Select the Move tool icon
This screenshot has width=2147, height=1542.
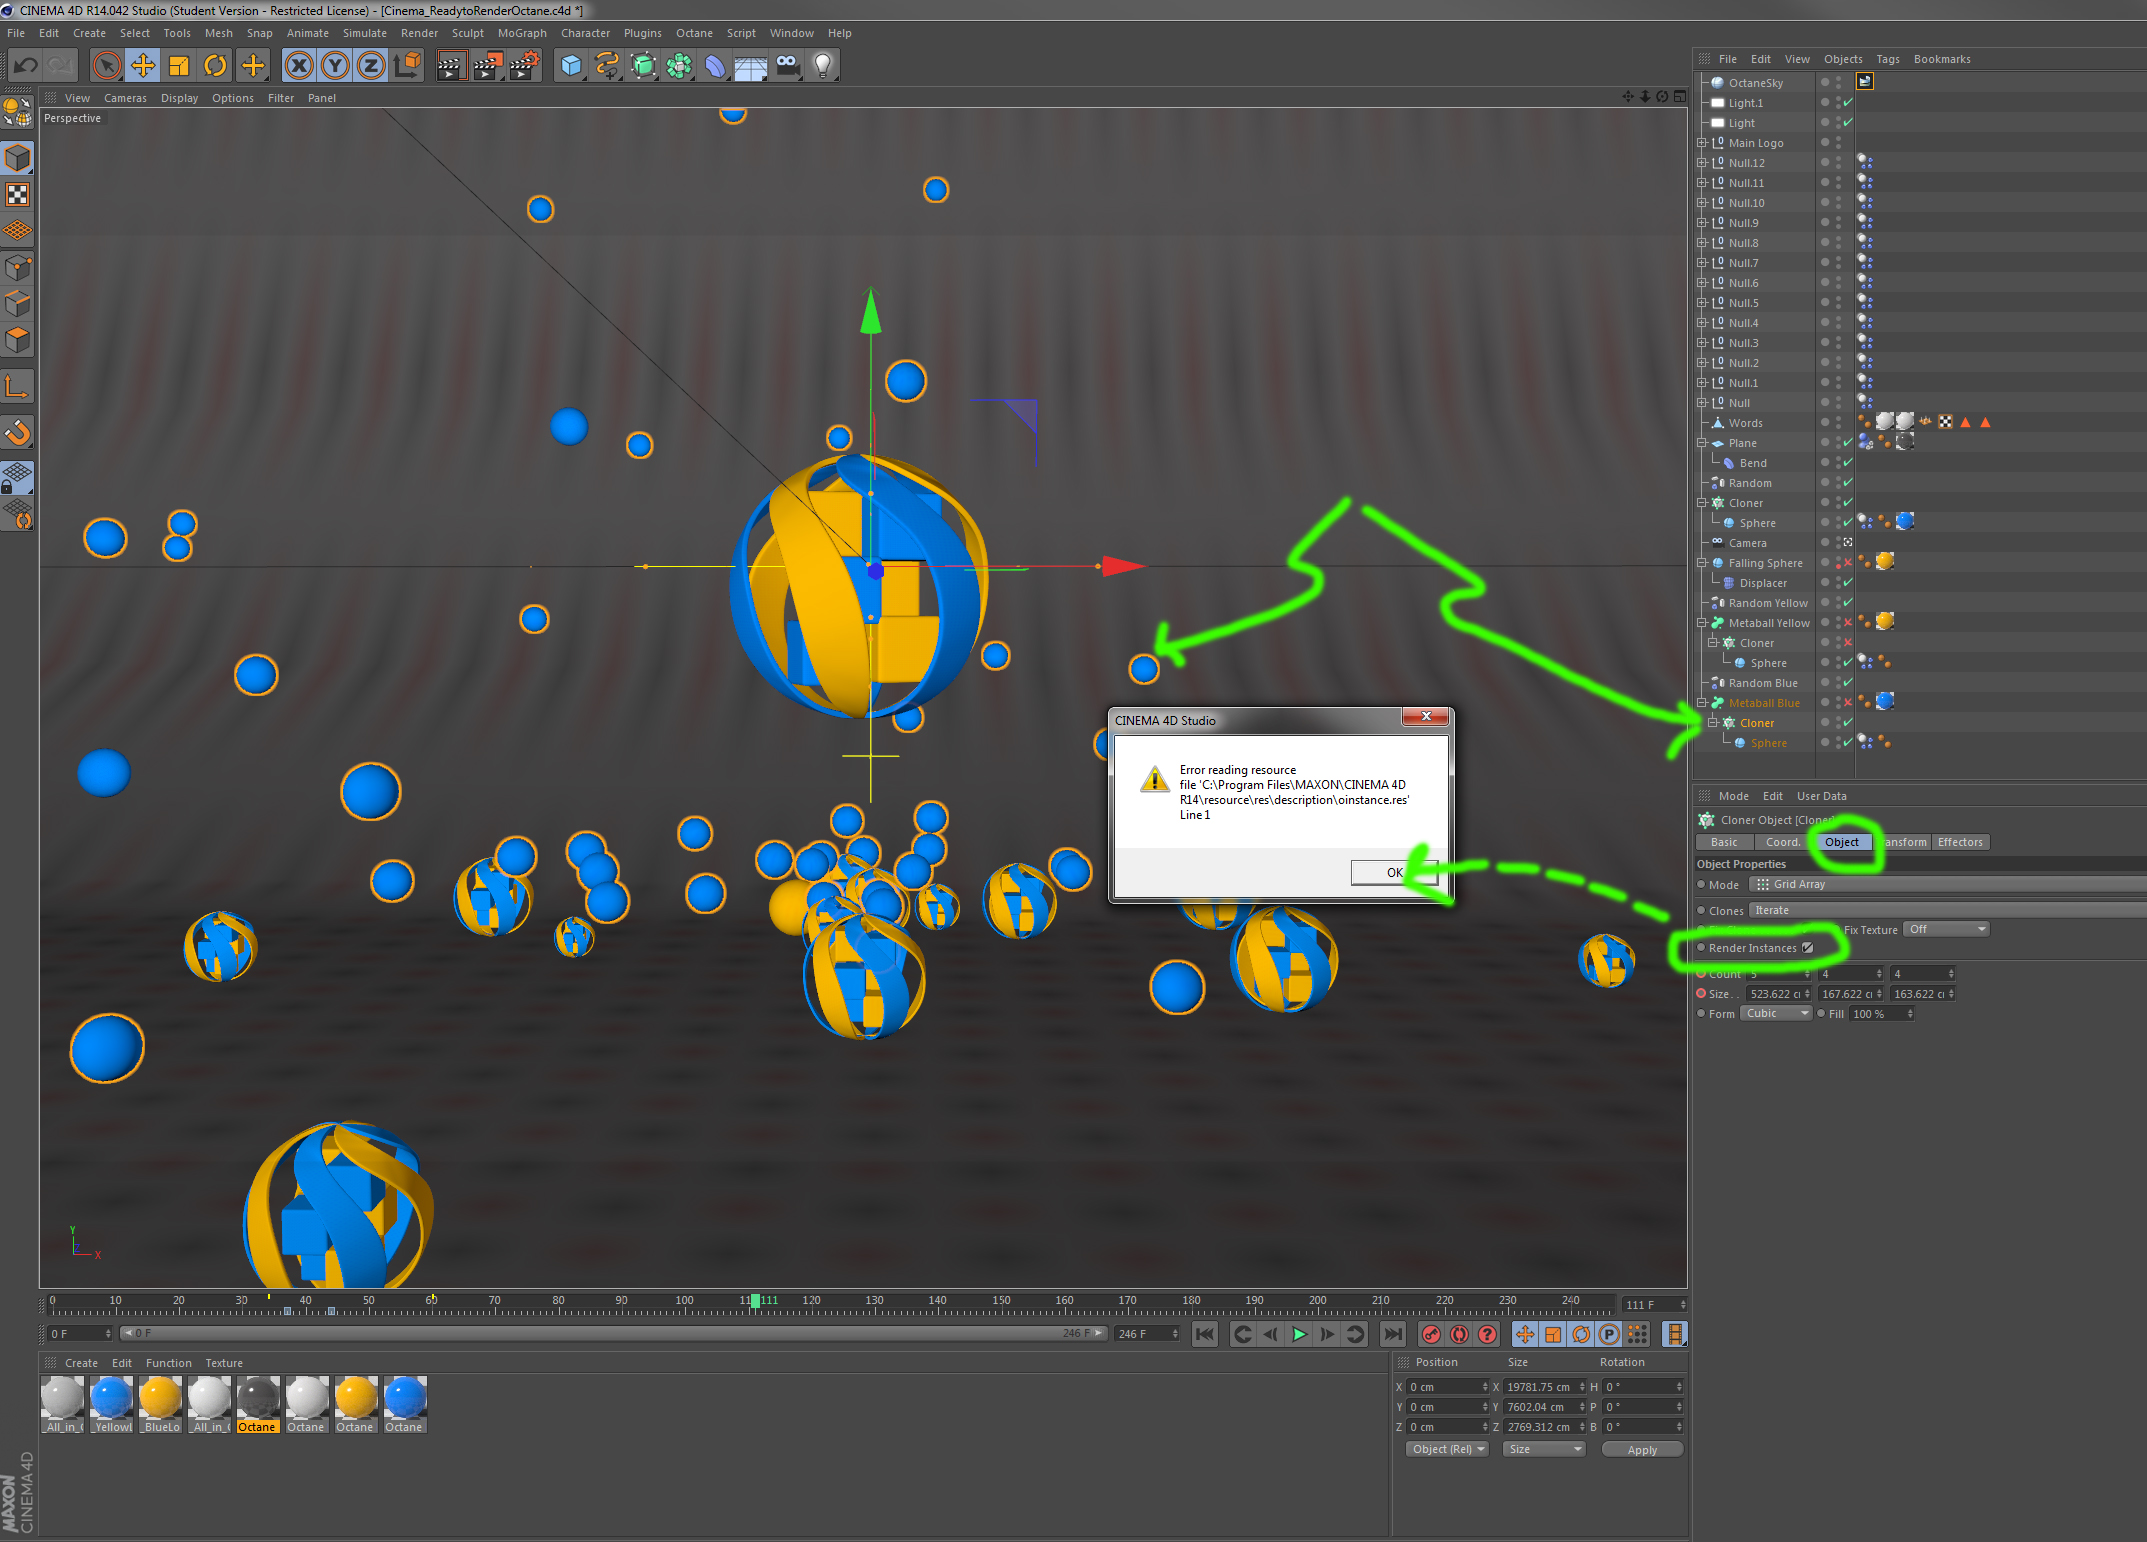[x=143, y=66]
